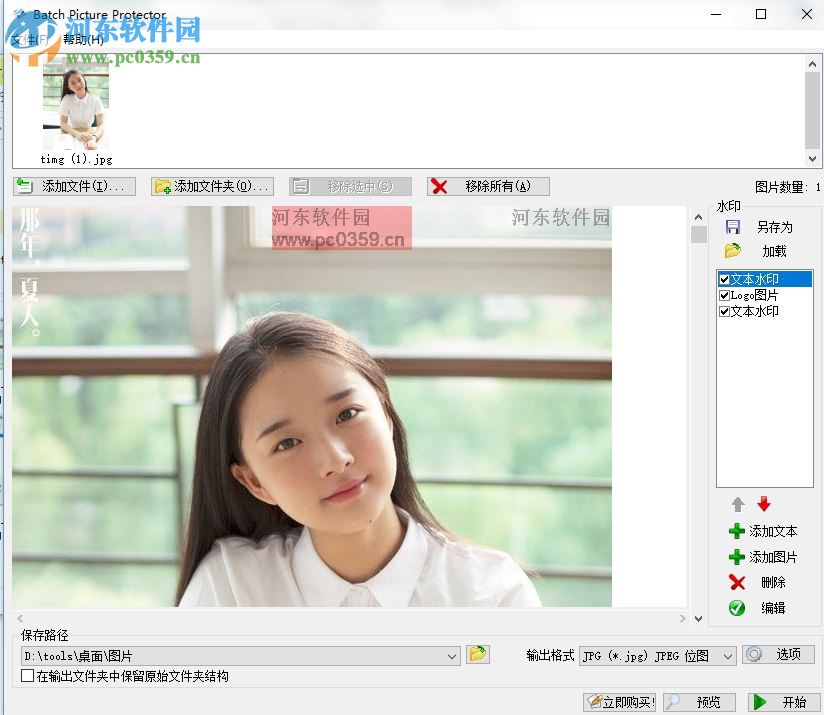
Task: Open the folder browse icon near 保存路径
Action: point(477,655)
